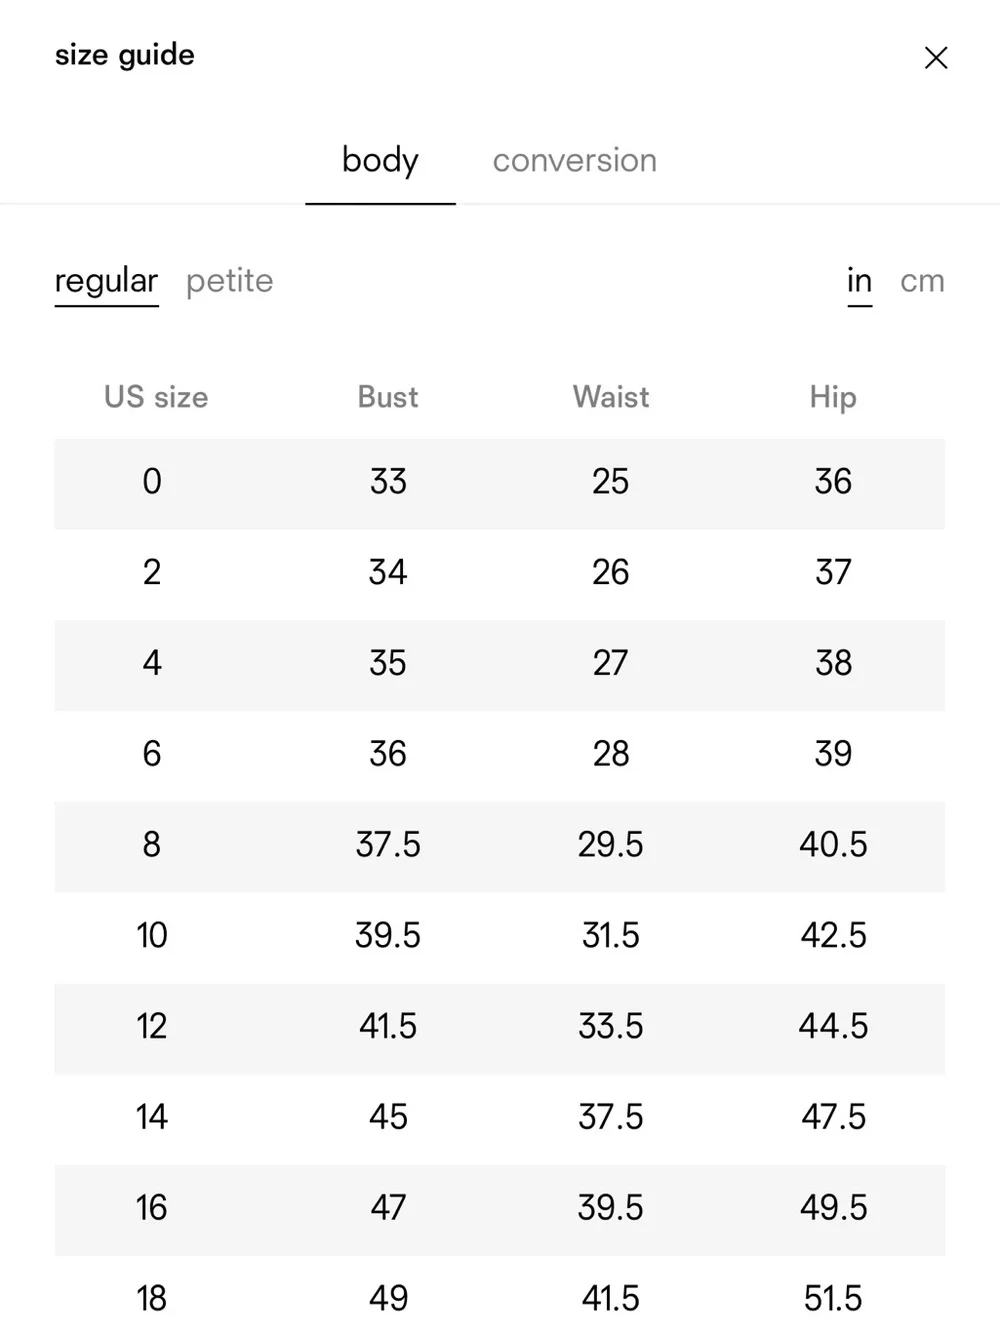Click the size 16 row label

[152, 1208]
